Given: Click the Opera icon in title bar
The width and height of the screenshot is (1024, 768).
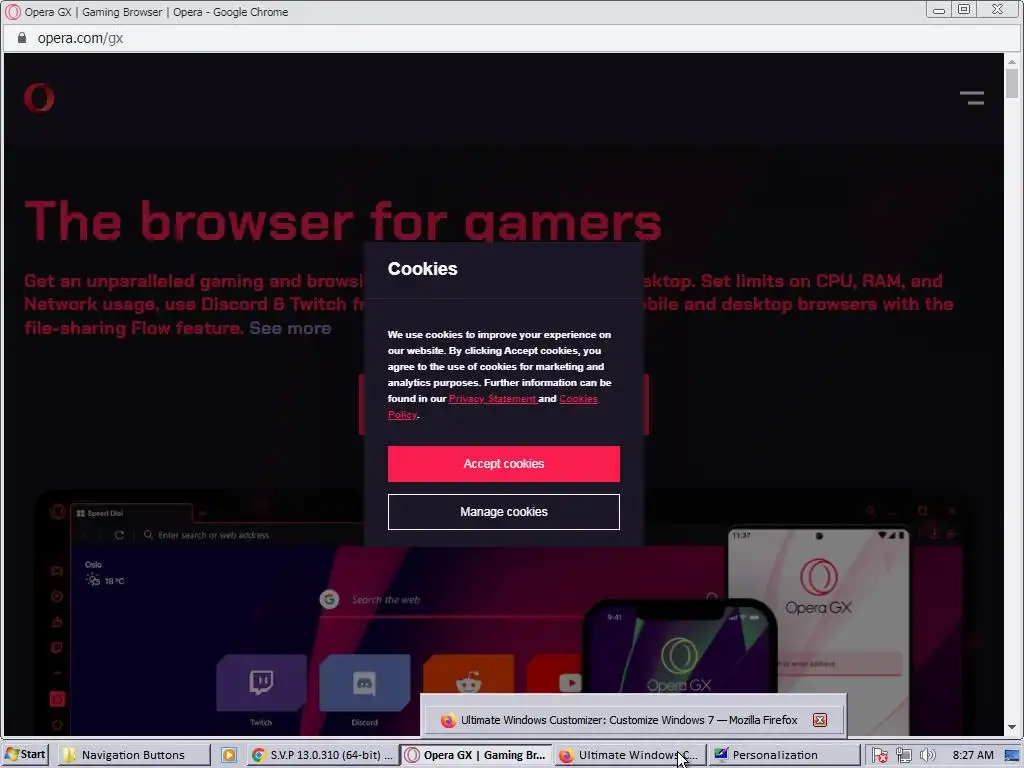Looking at the screenshot, I should (12, 12).
